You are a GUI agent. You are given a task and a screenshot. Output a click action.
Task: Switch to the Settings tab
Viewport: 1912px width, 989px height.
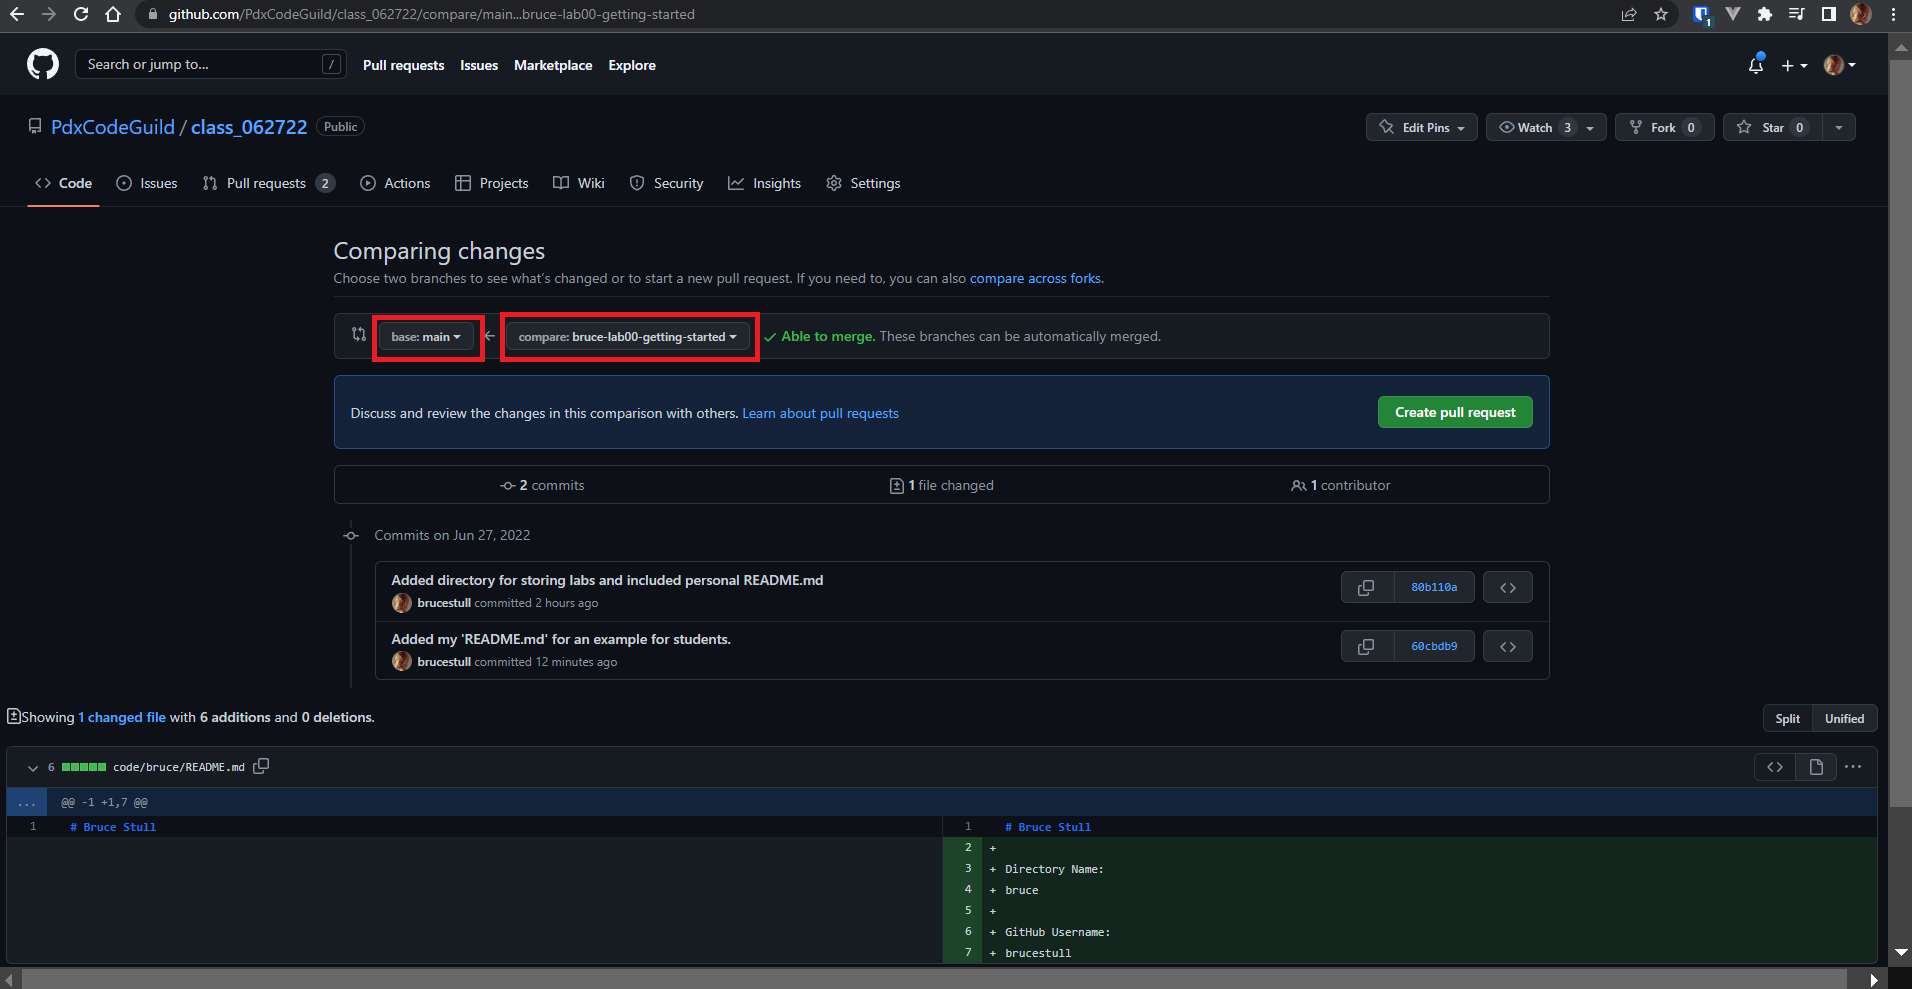tap(863, 183)
